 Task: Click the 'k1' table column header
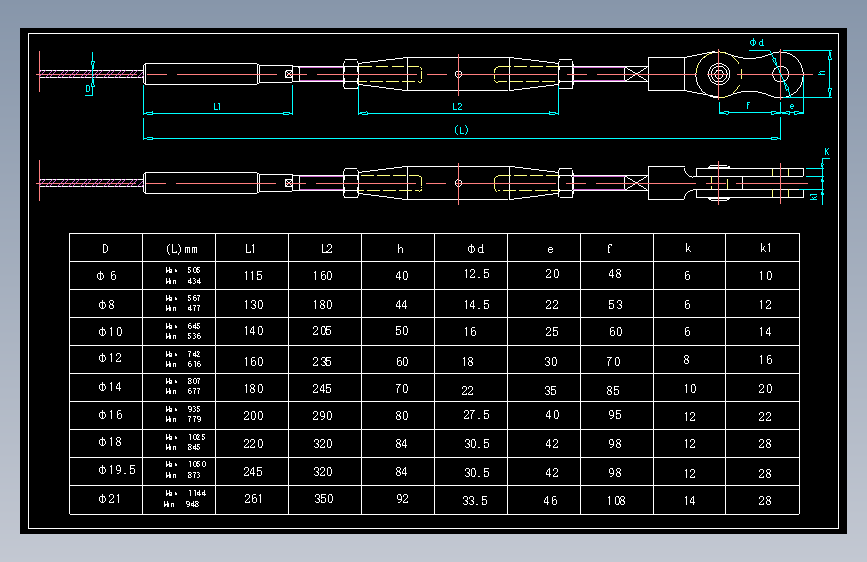765,248
